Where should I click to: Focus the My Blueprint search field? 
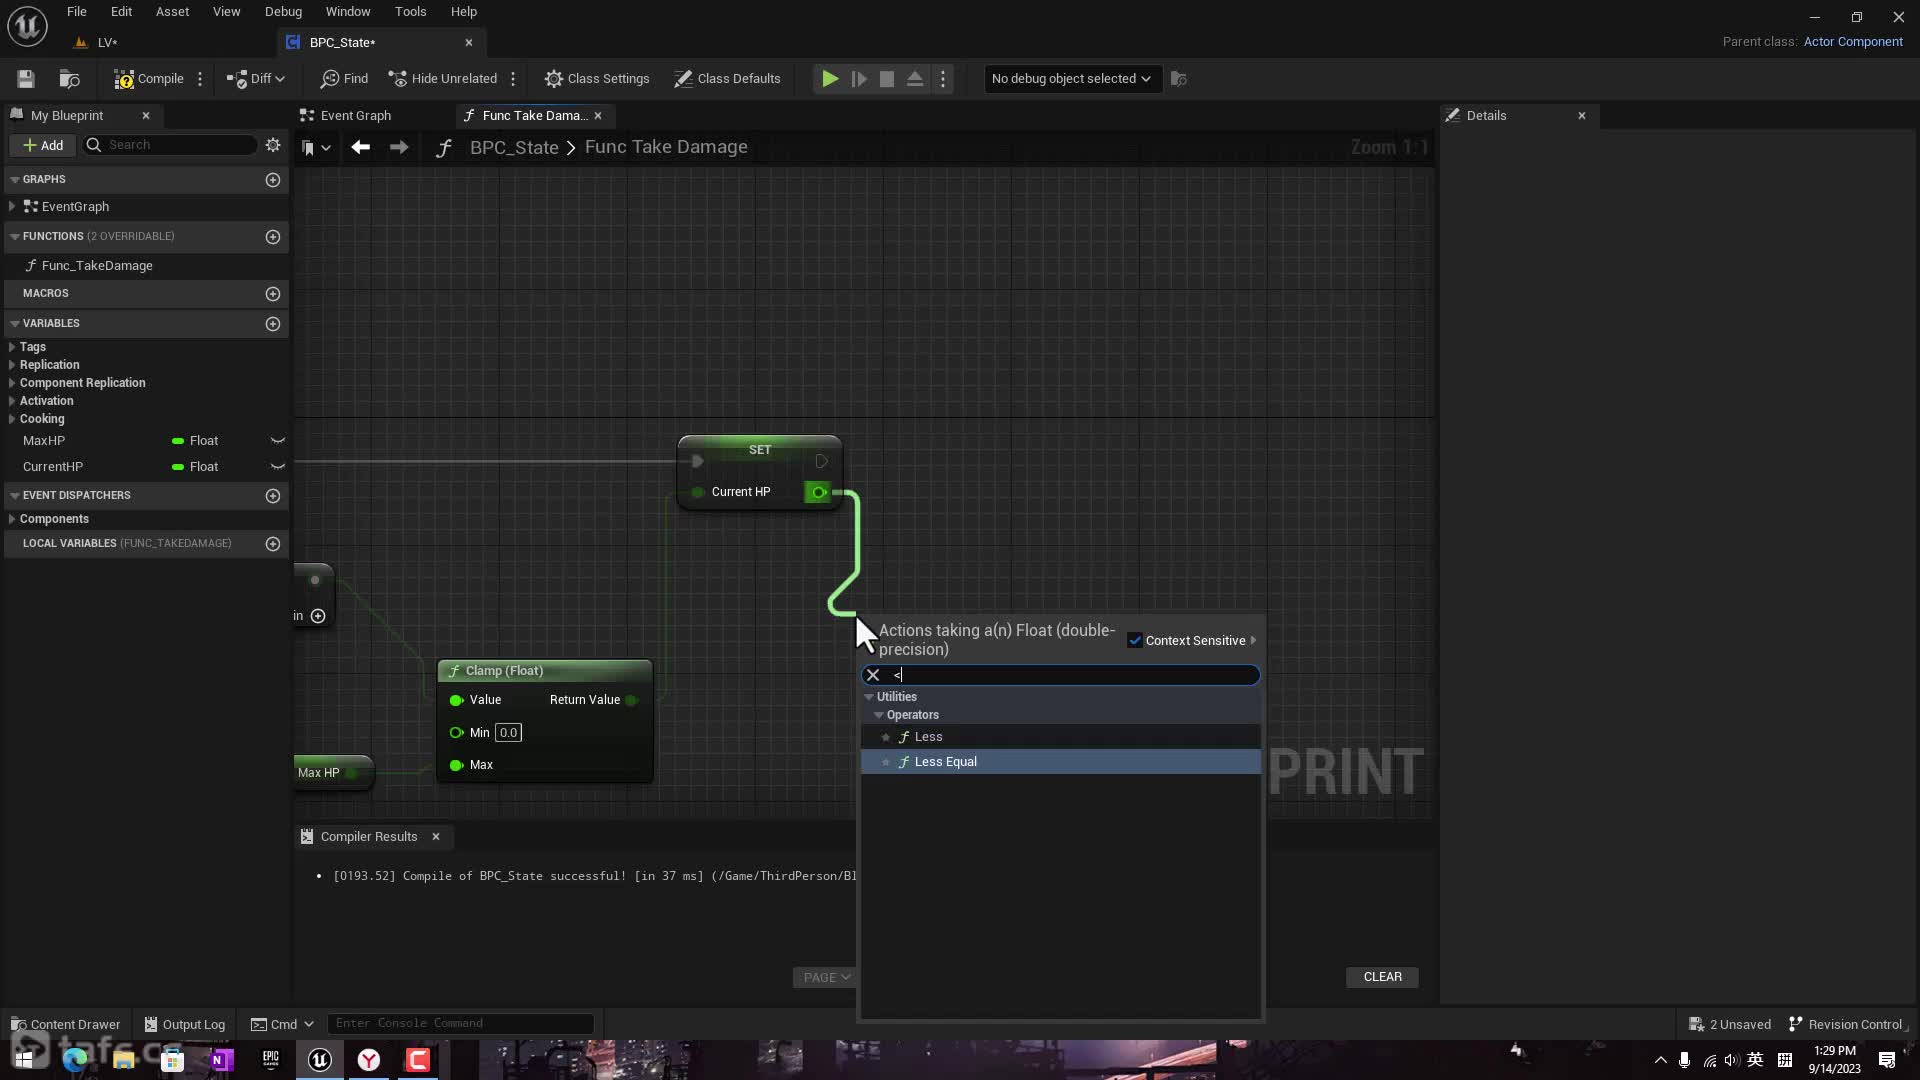(x=170, y=145)
